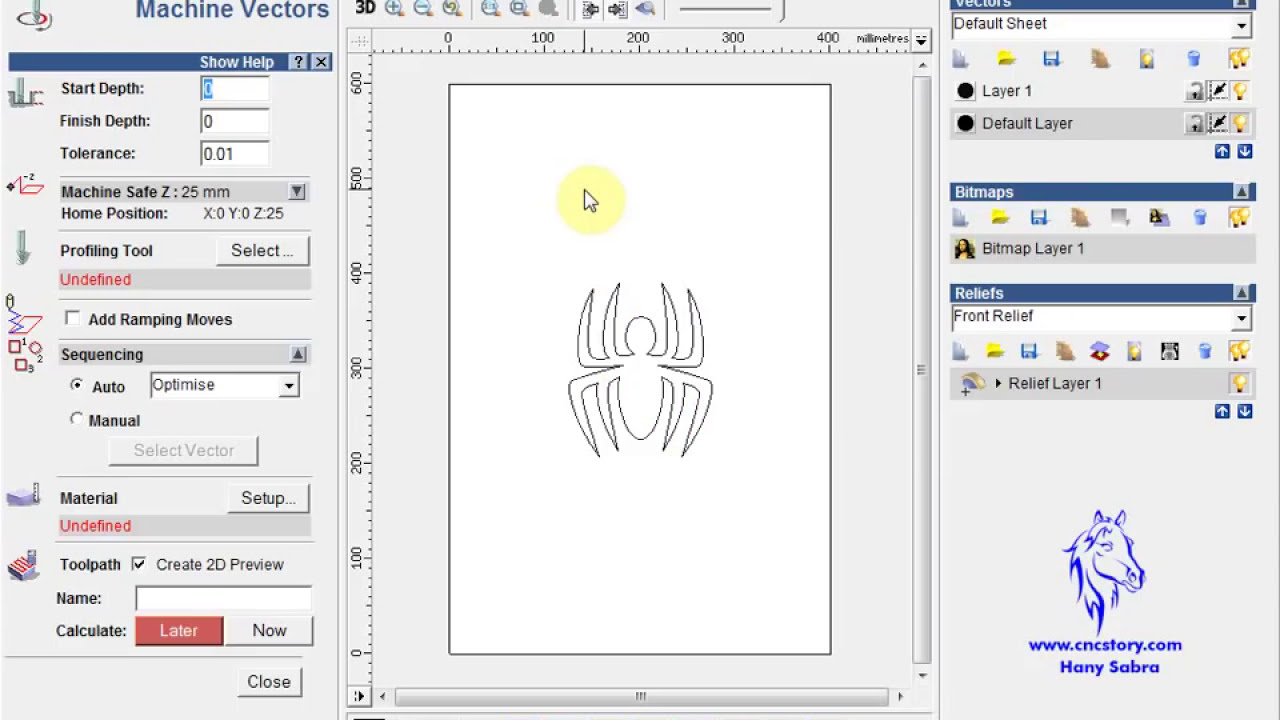The image size is (1280, 720).
Task: Delete relief layer with Reliefs trash icon
Action: click(1205, 351)
